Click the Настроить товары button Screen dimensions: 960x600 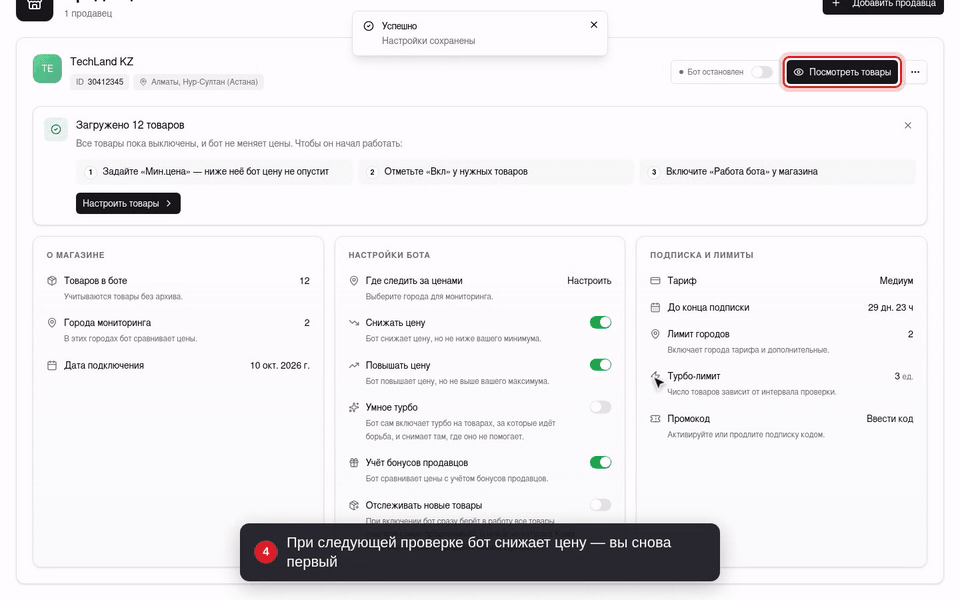[128, 203]
